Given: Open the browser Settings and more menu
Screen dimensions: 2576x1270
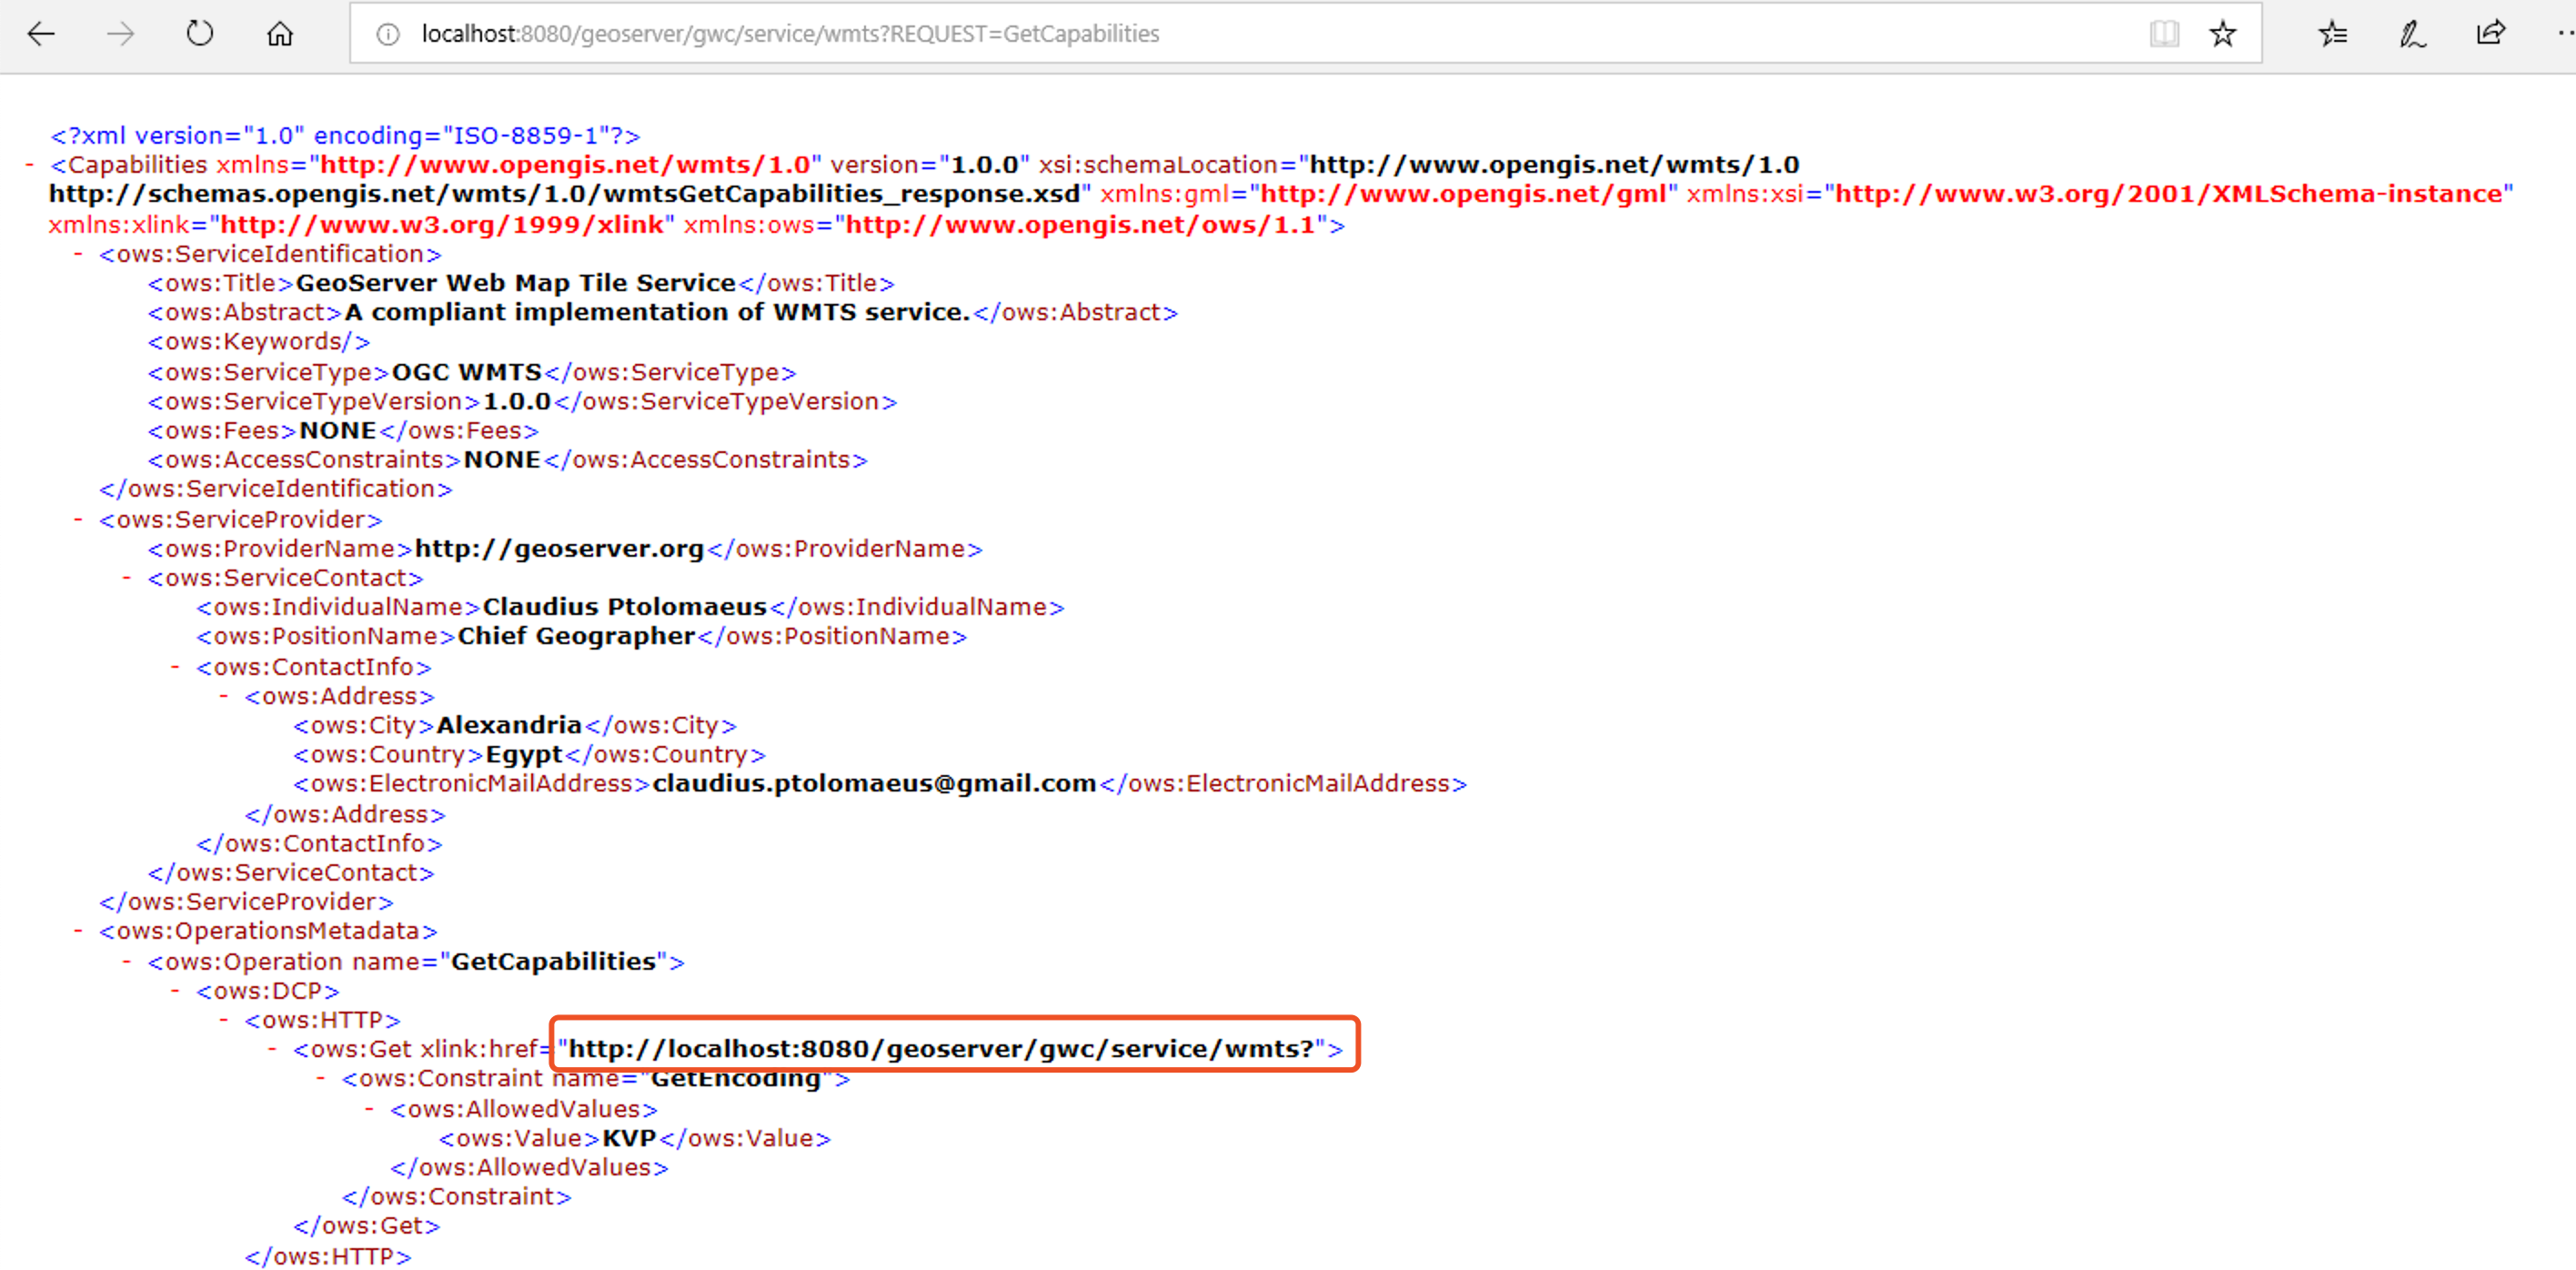Looking at the screenshot, I should pos(2564,34).
